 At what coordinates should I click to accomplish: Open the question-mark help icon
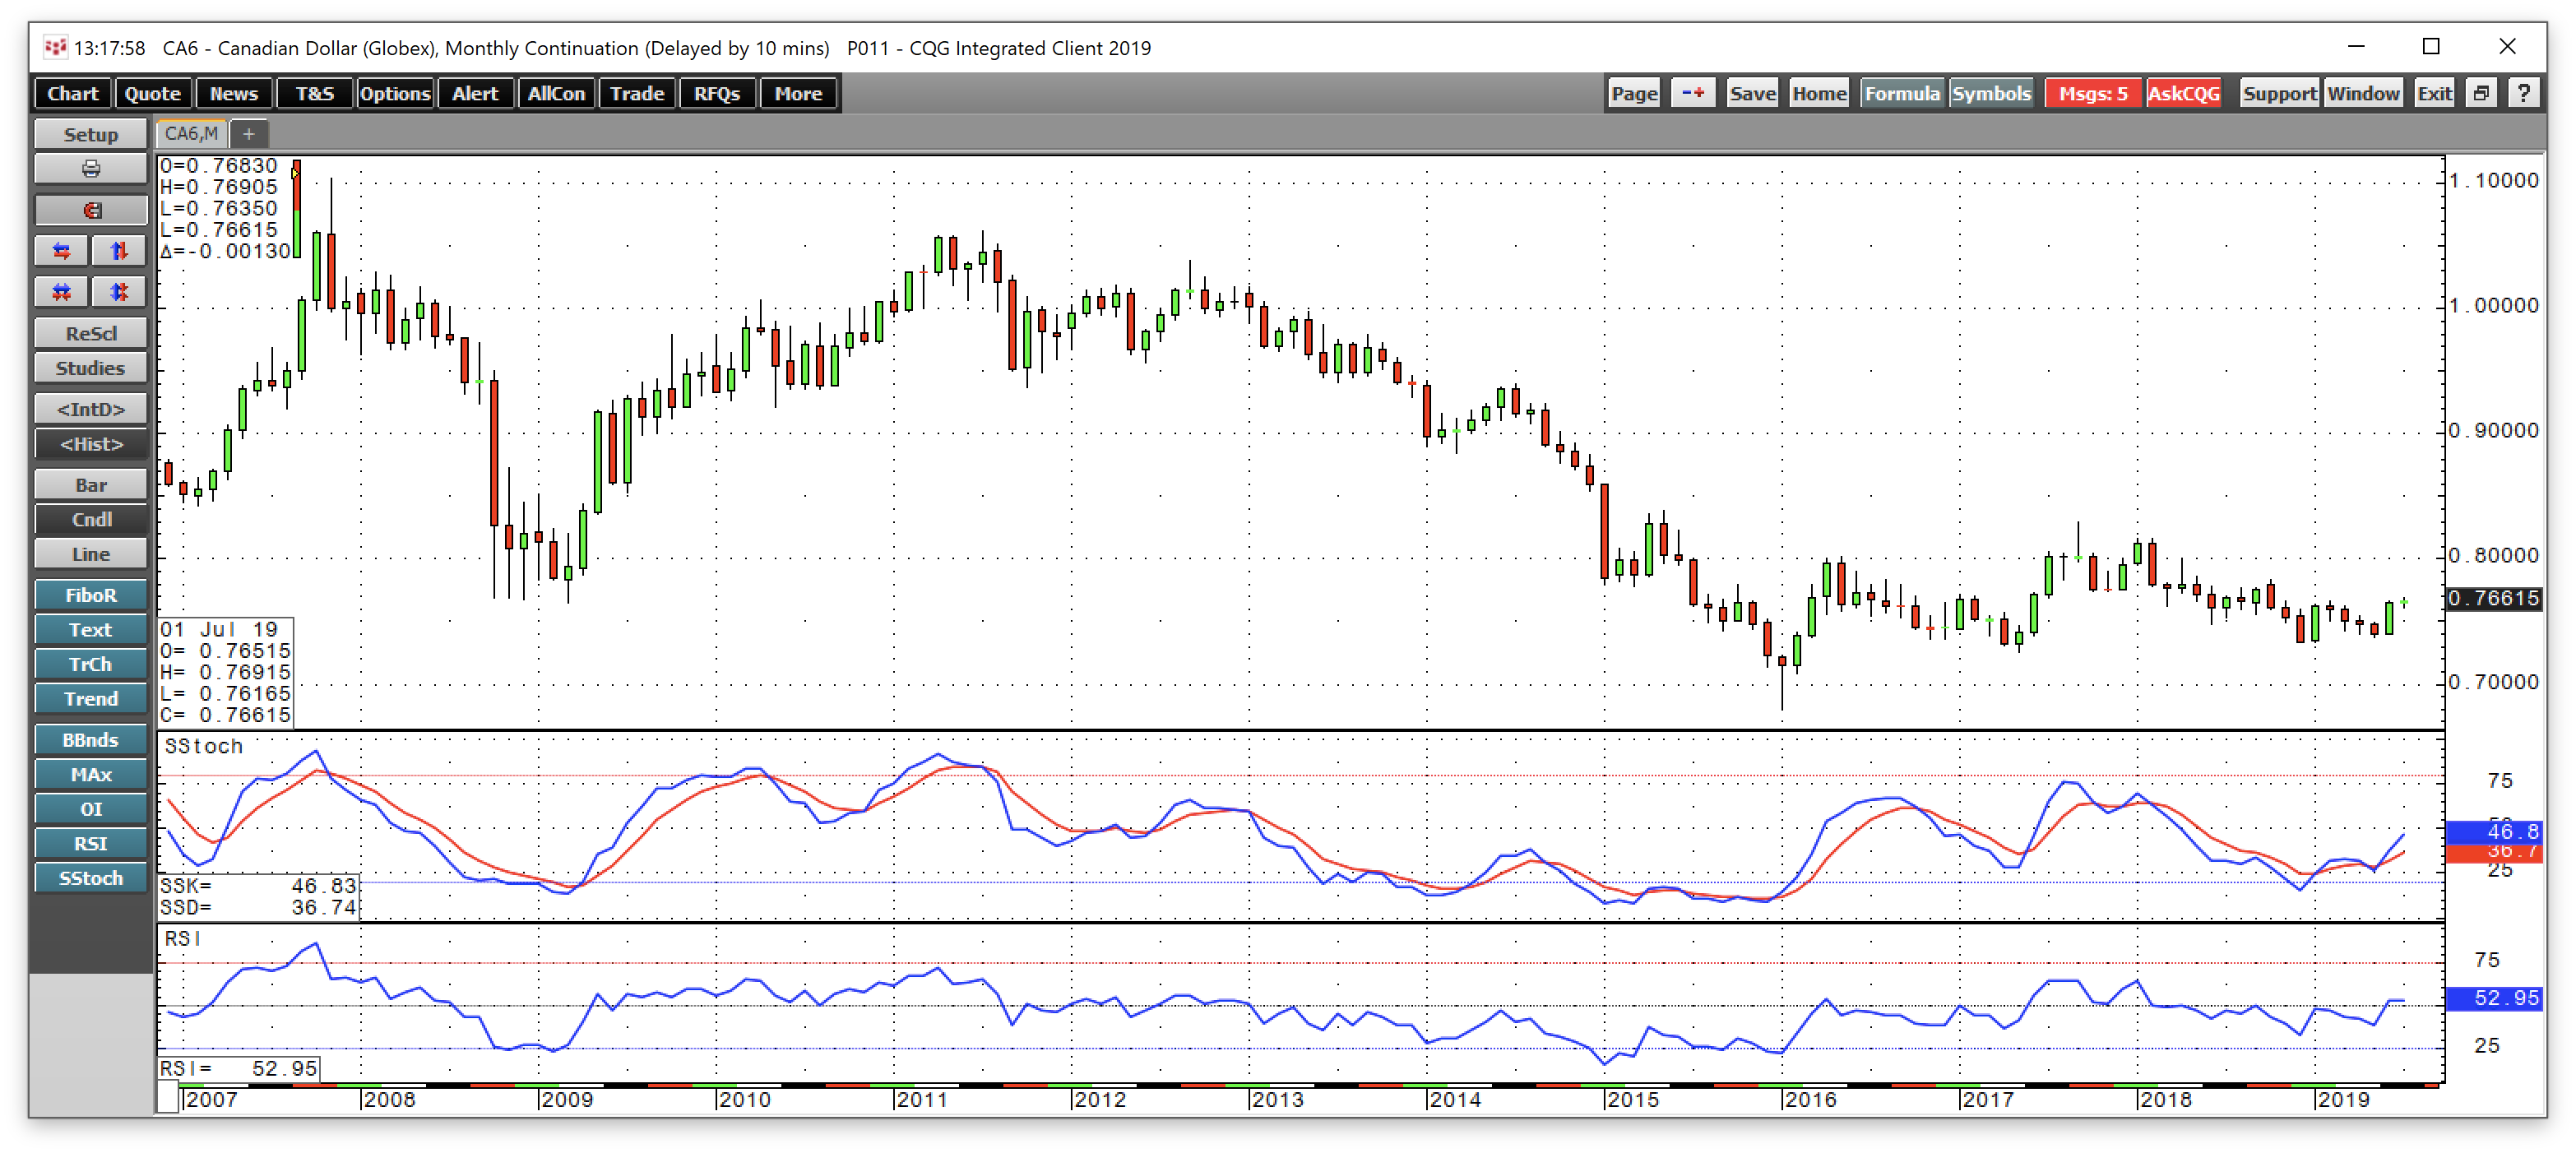point(2524,93)
